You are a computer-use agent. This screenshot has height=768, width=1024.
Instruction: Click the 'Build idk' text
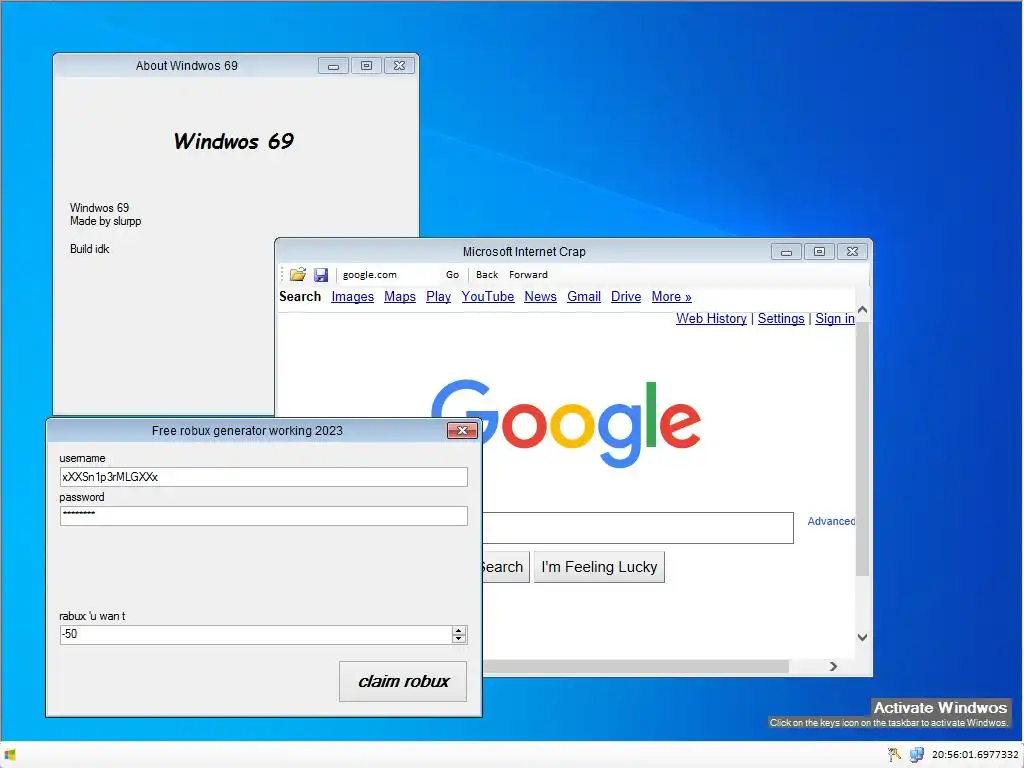(x=89, y=249)
